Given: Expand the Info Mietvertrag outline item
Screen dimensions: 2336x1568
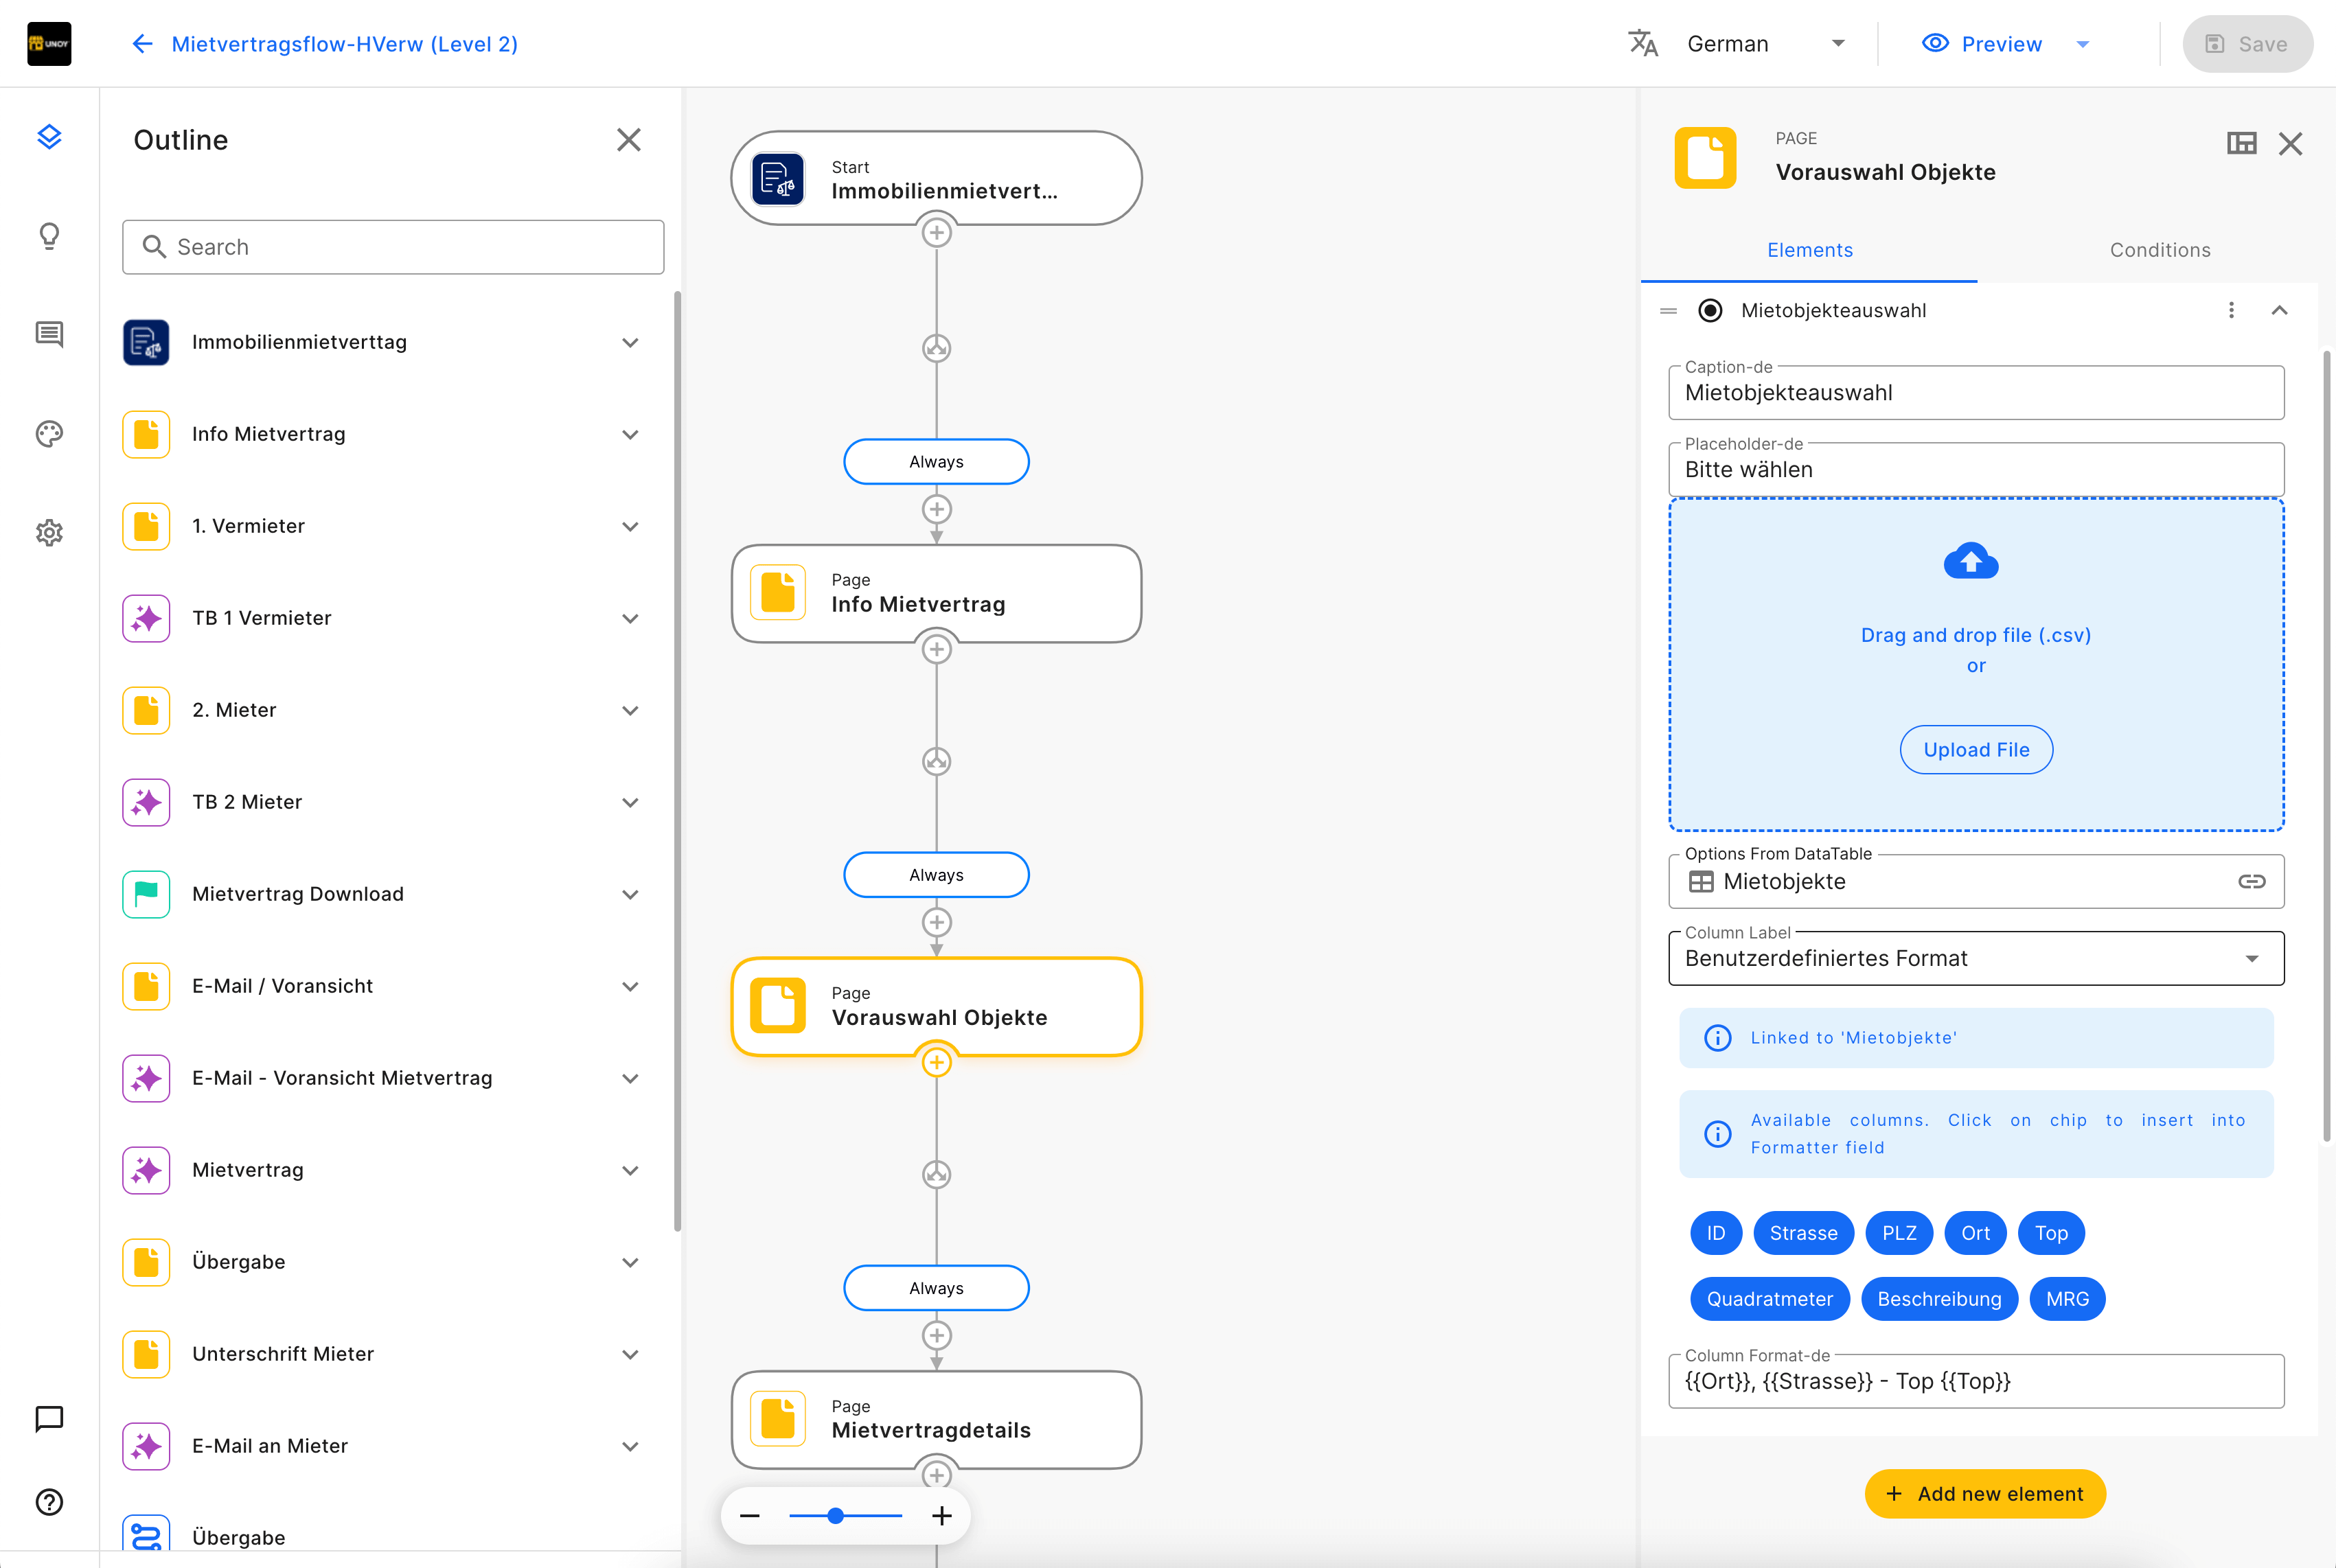Looking at the screenshot, I should tap(630, 434).
